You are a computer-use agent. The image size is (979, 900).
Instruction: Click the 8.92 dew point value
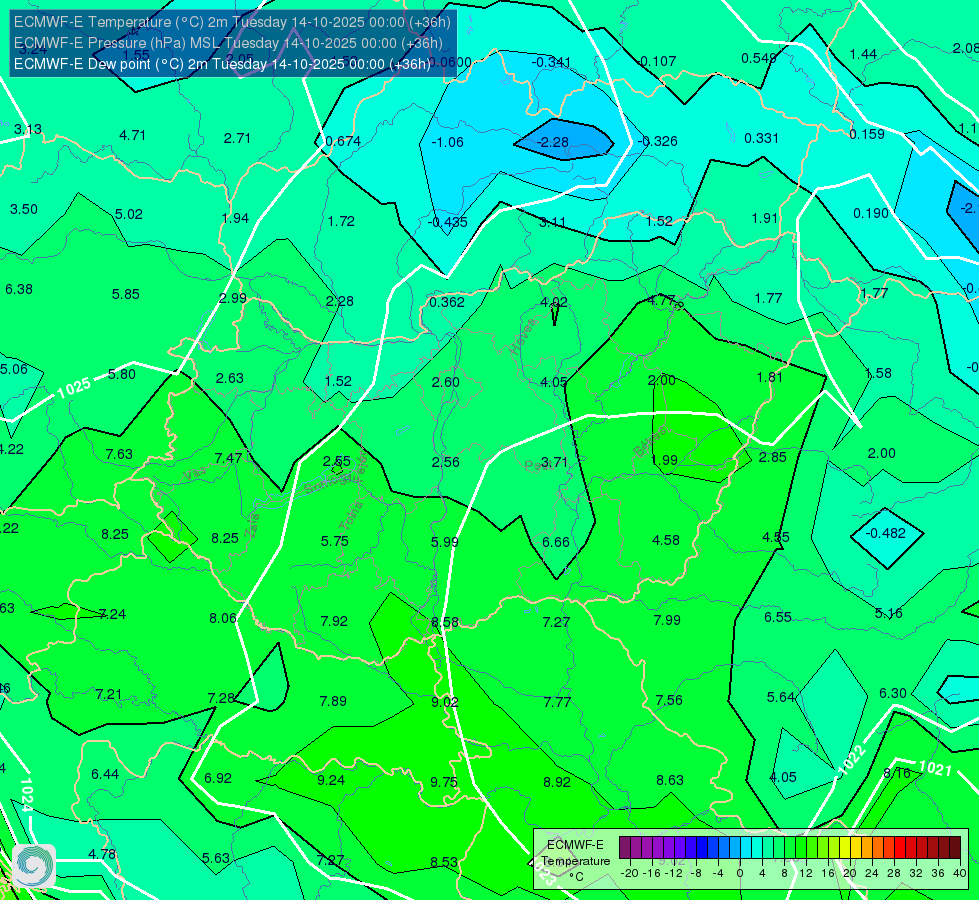point(557,783)
